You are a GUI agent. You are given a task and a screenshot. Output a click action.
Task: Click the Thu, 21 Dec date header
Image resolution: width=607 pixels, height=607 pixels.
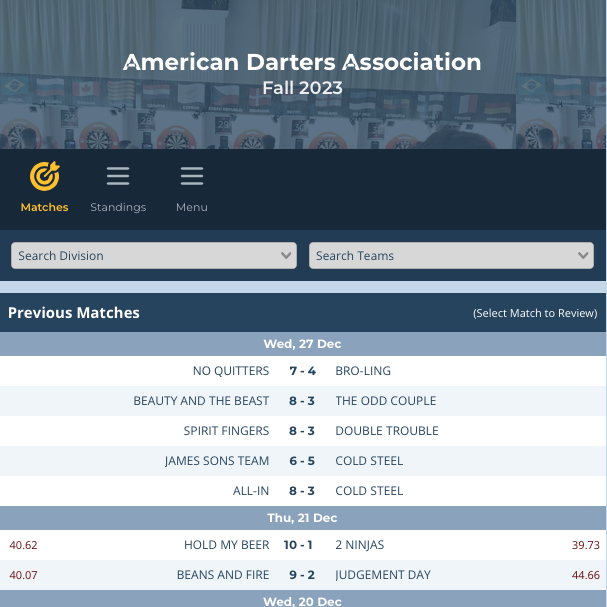tap(302, 518)
